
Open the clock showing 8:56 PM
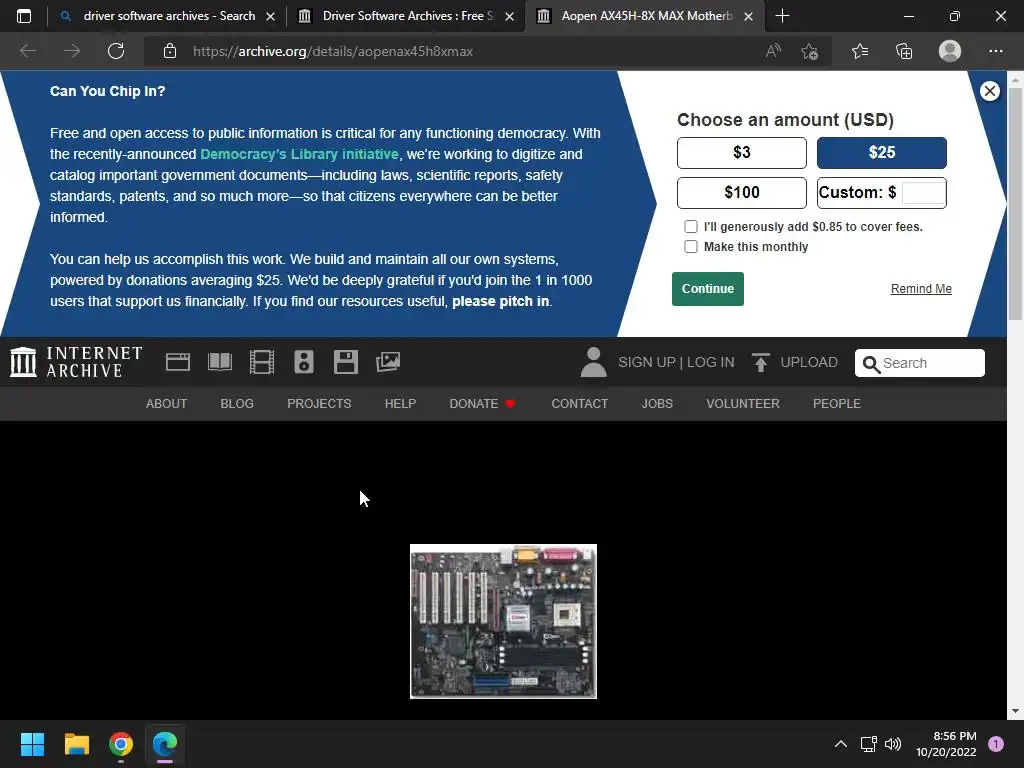[x=946, y=744]
